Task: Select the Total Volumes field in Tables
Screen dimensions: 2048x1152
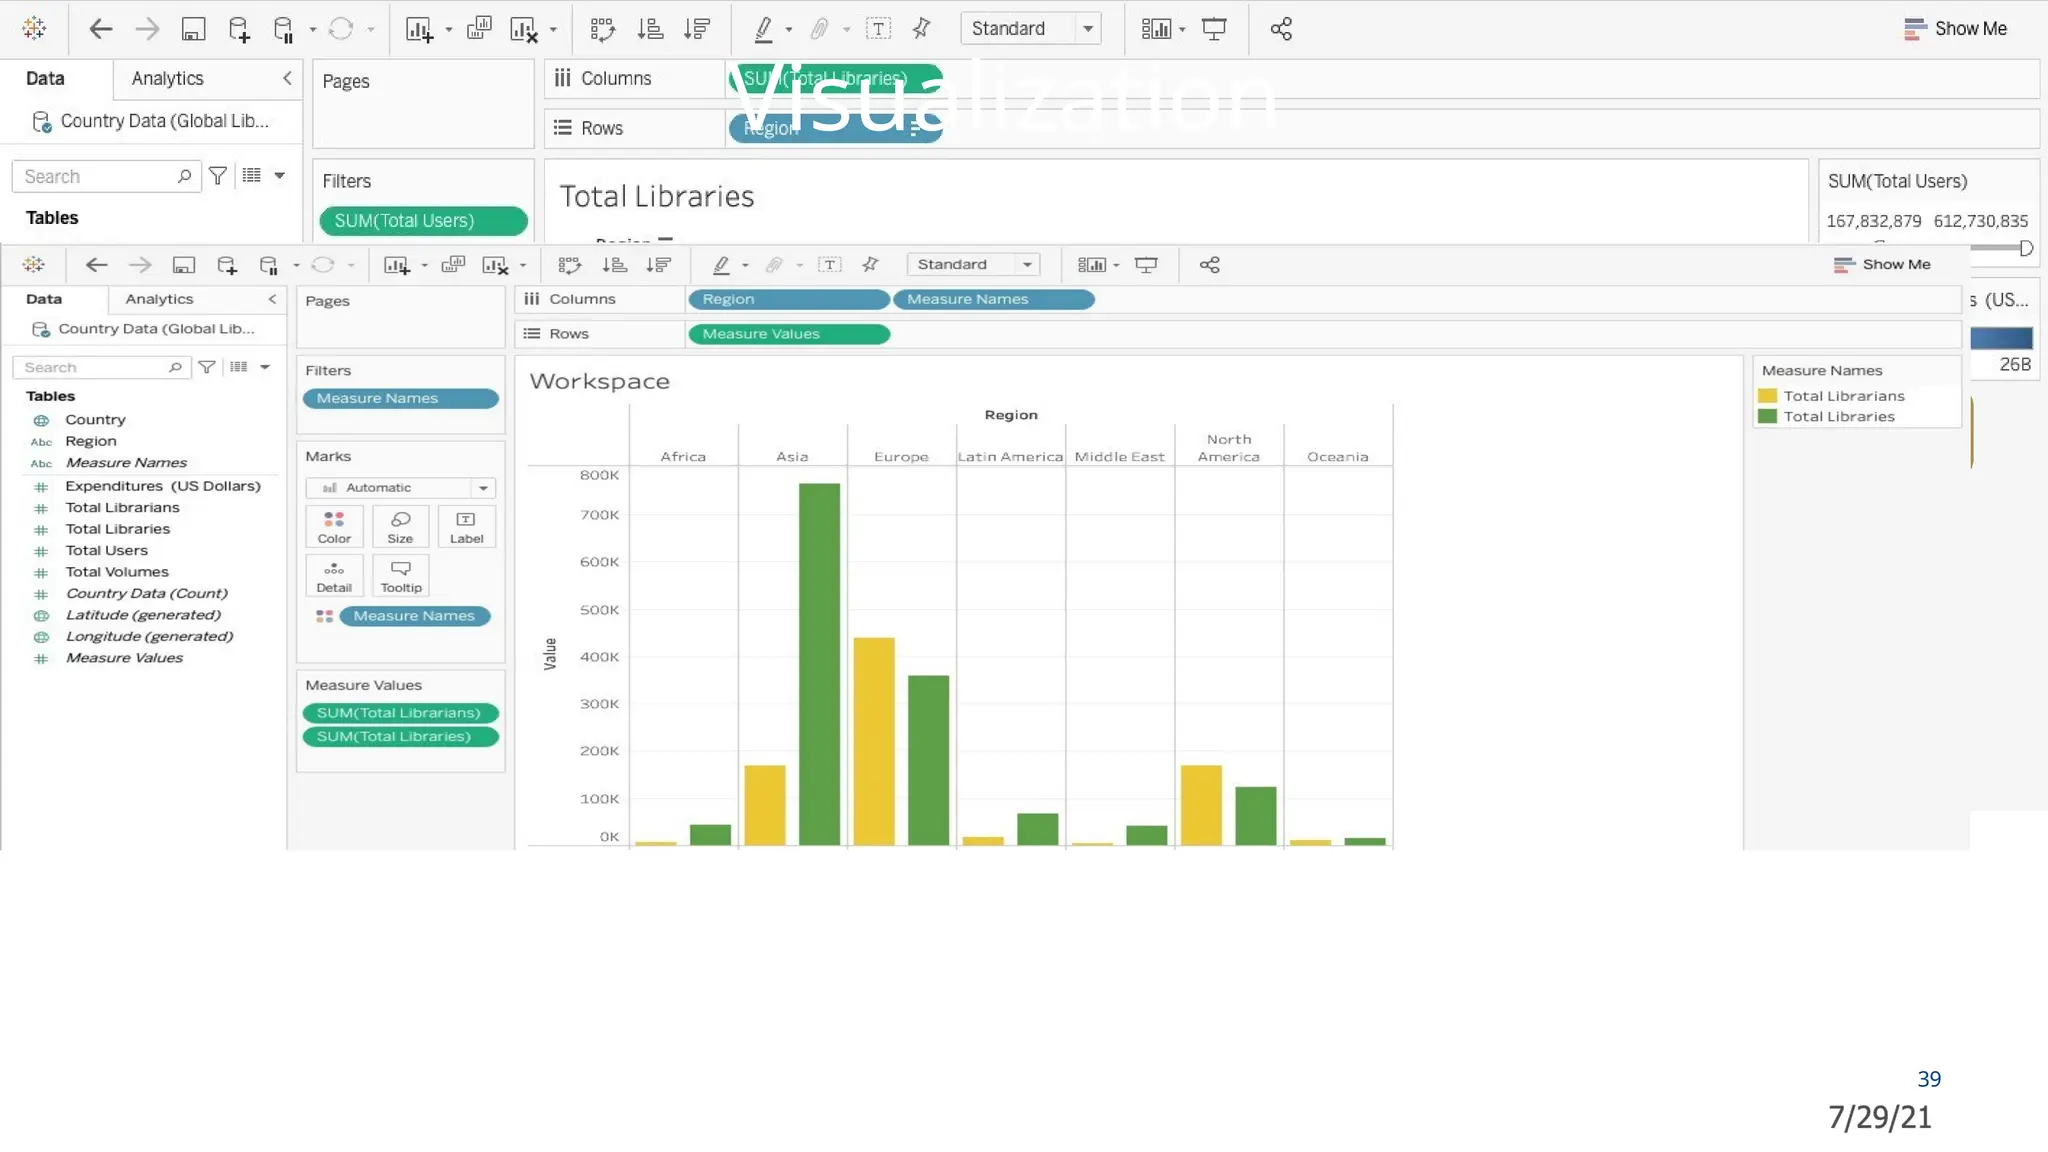Action: point(117,572)
